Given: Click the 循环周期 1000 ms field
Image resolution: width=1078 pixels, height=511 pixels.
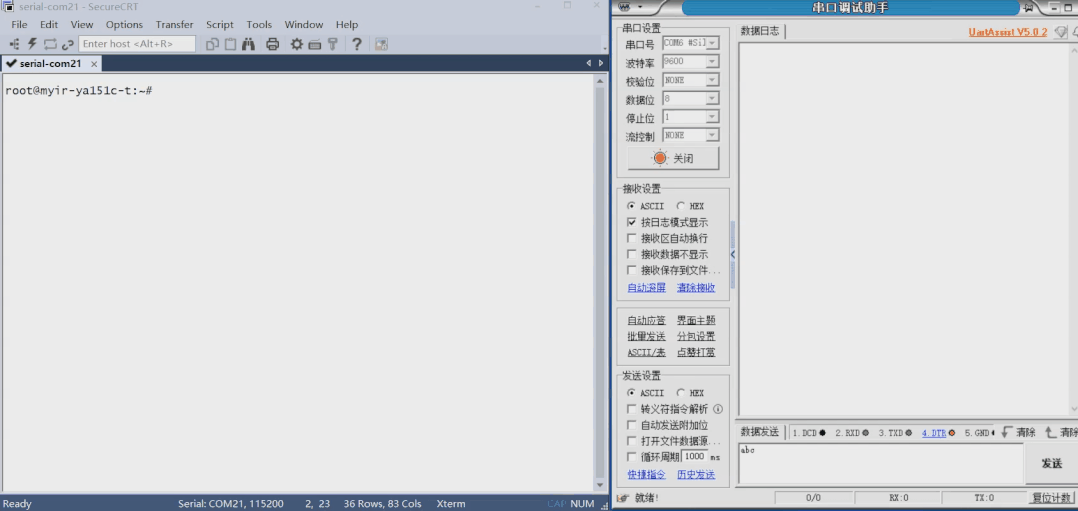Looking at the screenshot, I should (x=695, y=457).
